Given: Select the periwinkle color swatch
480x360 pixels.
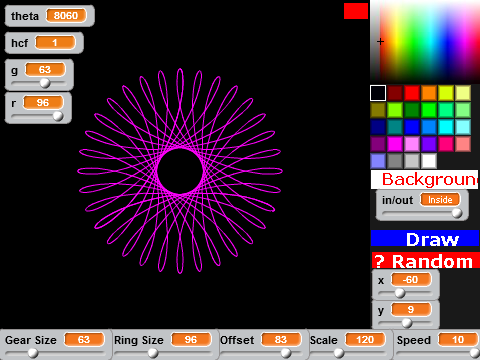Looking at the screenshot, I should click(378, 161).
